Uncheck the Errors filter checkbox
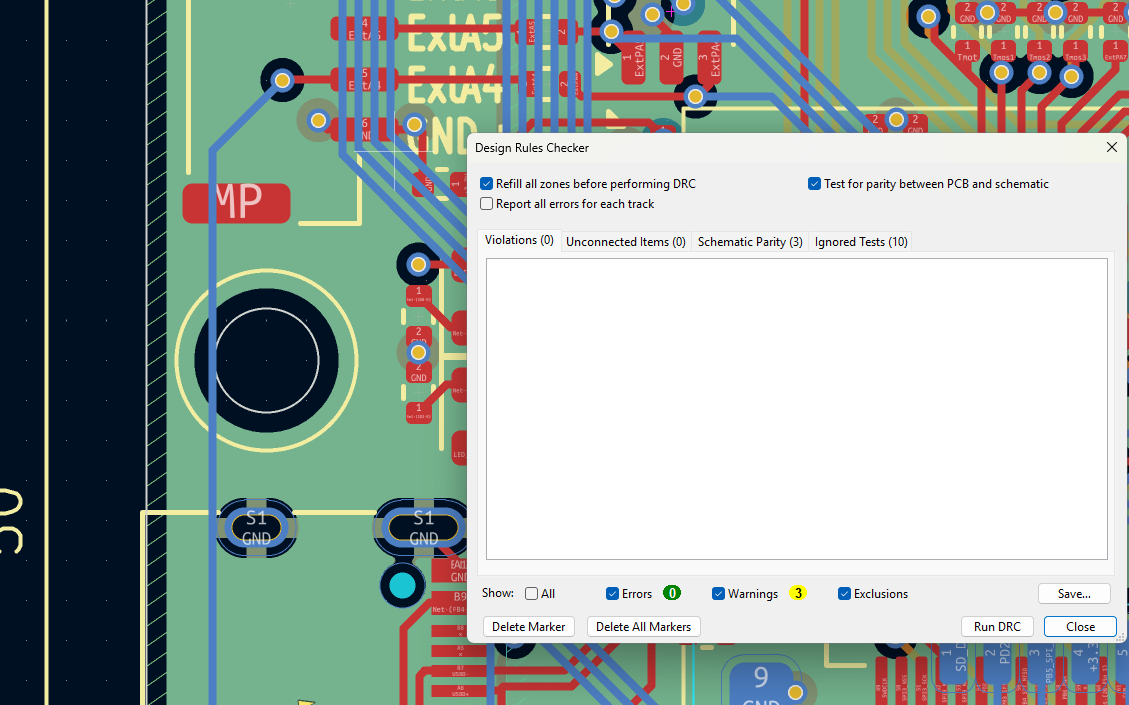 612,593
